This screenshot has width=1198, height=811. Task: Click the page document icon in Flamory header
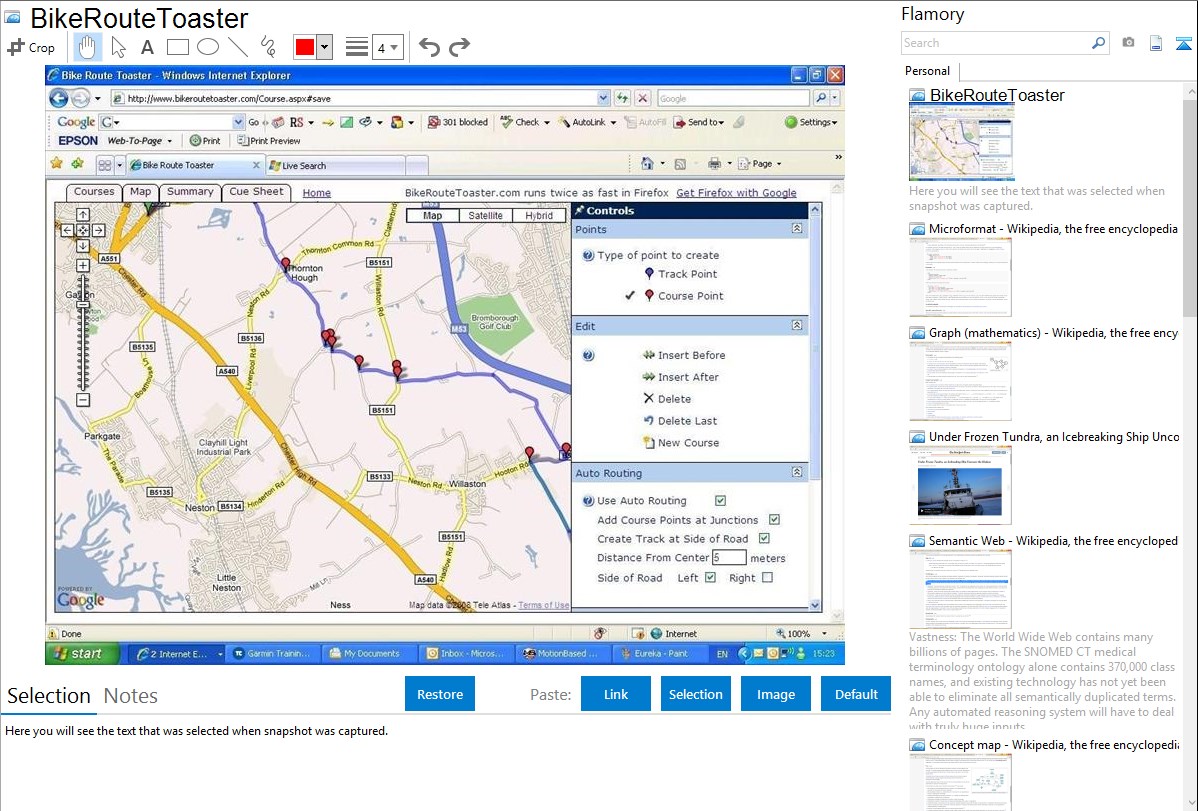(1156, 44)
